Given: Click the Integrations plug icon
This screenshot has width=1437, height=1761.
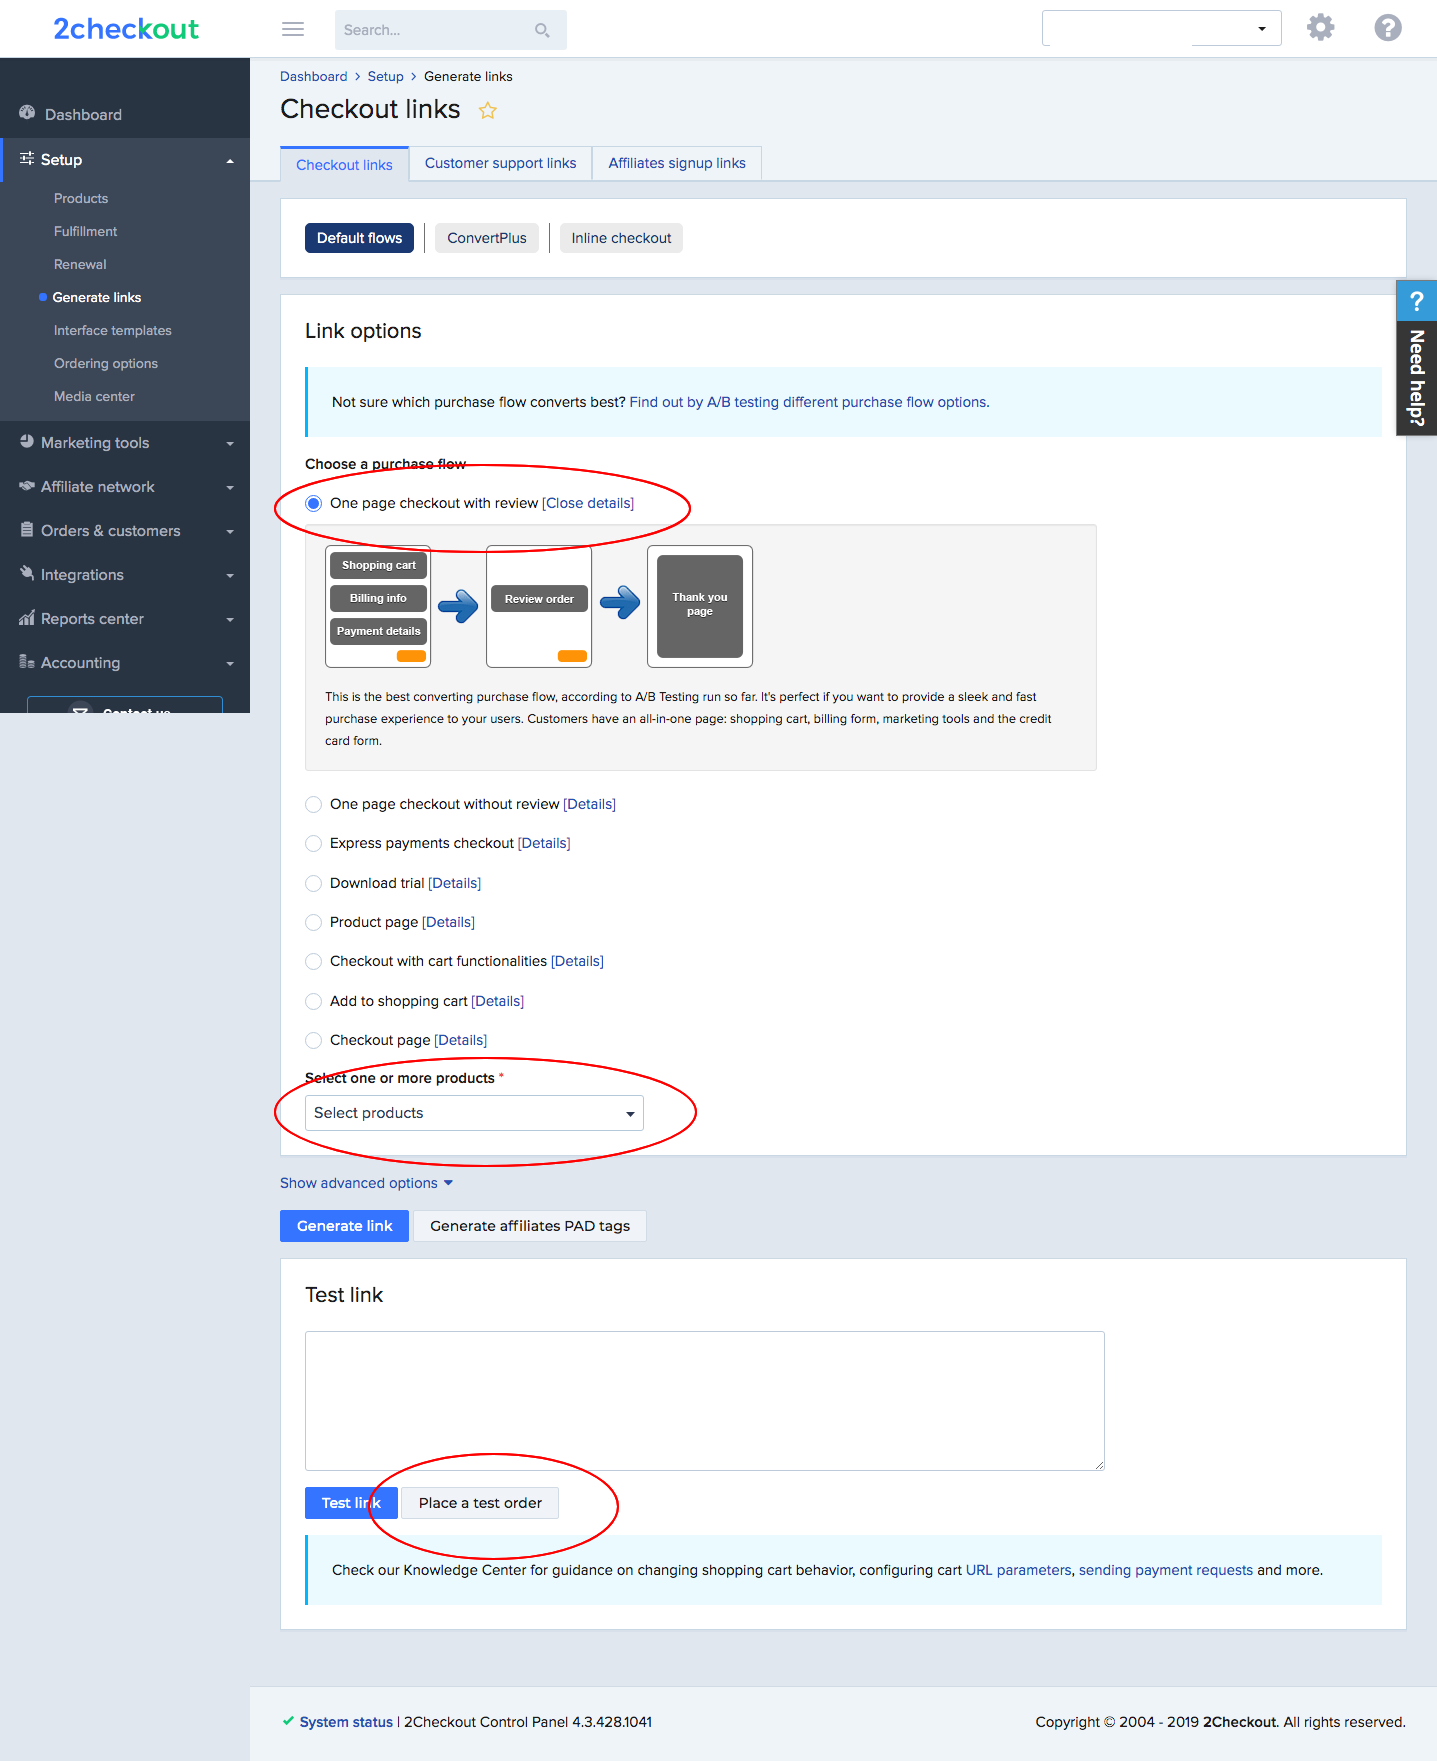Looking at the screenshot, I should (27, 573).
